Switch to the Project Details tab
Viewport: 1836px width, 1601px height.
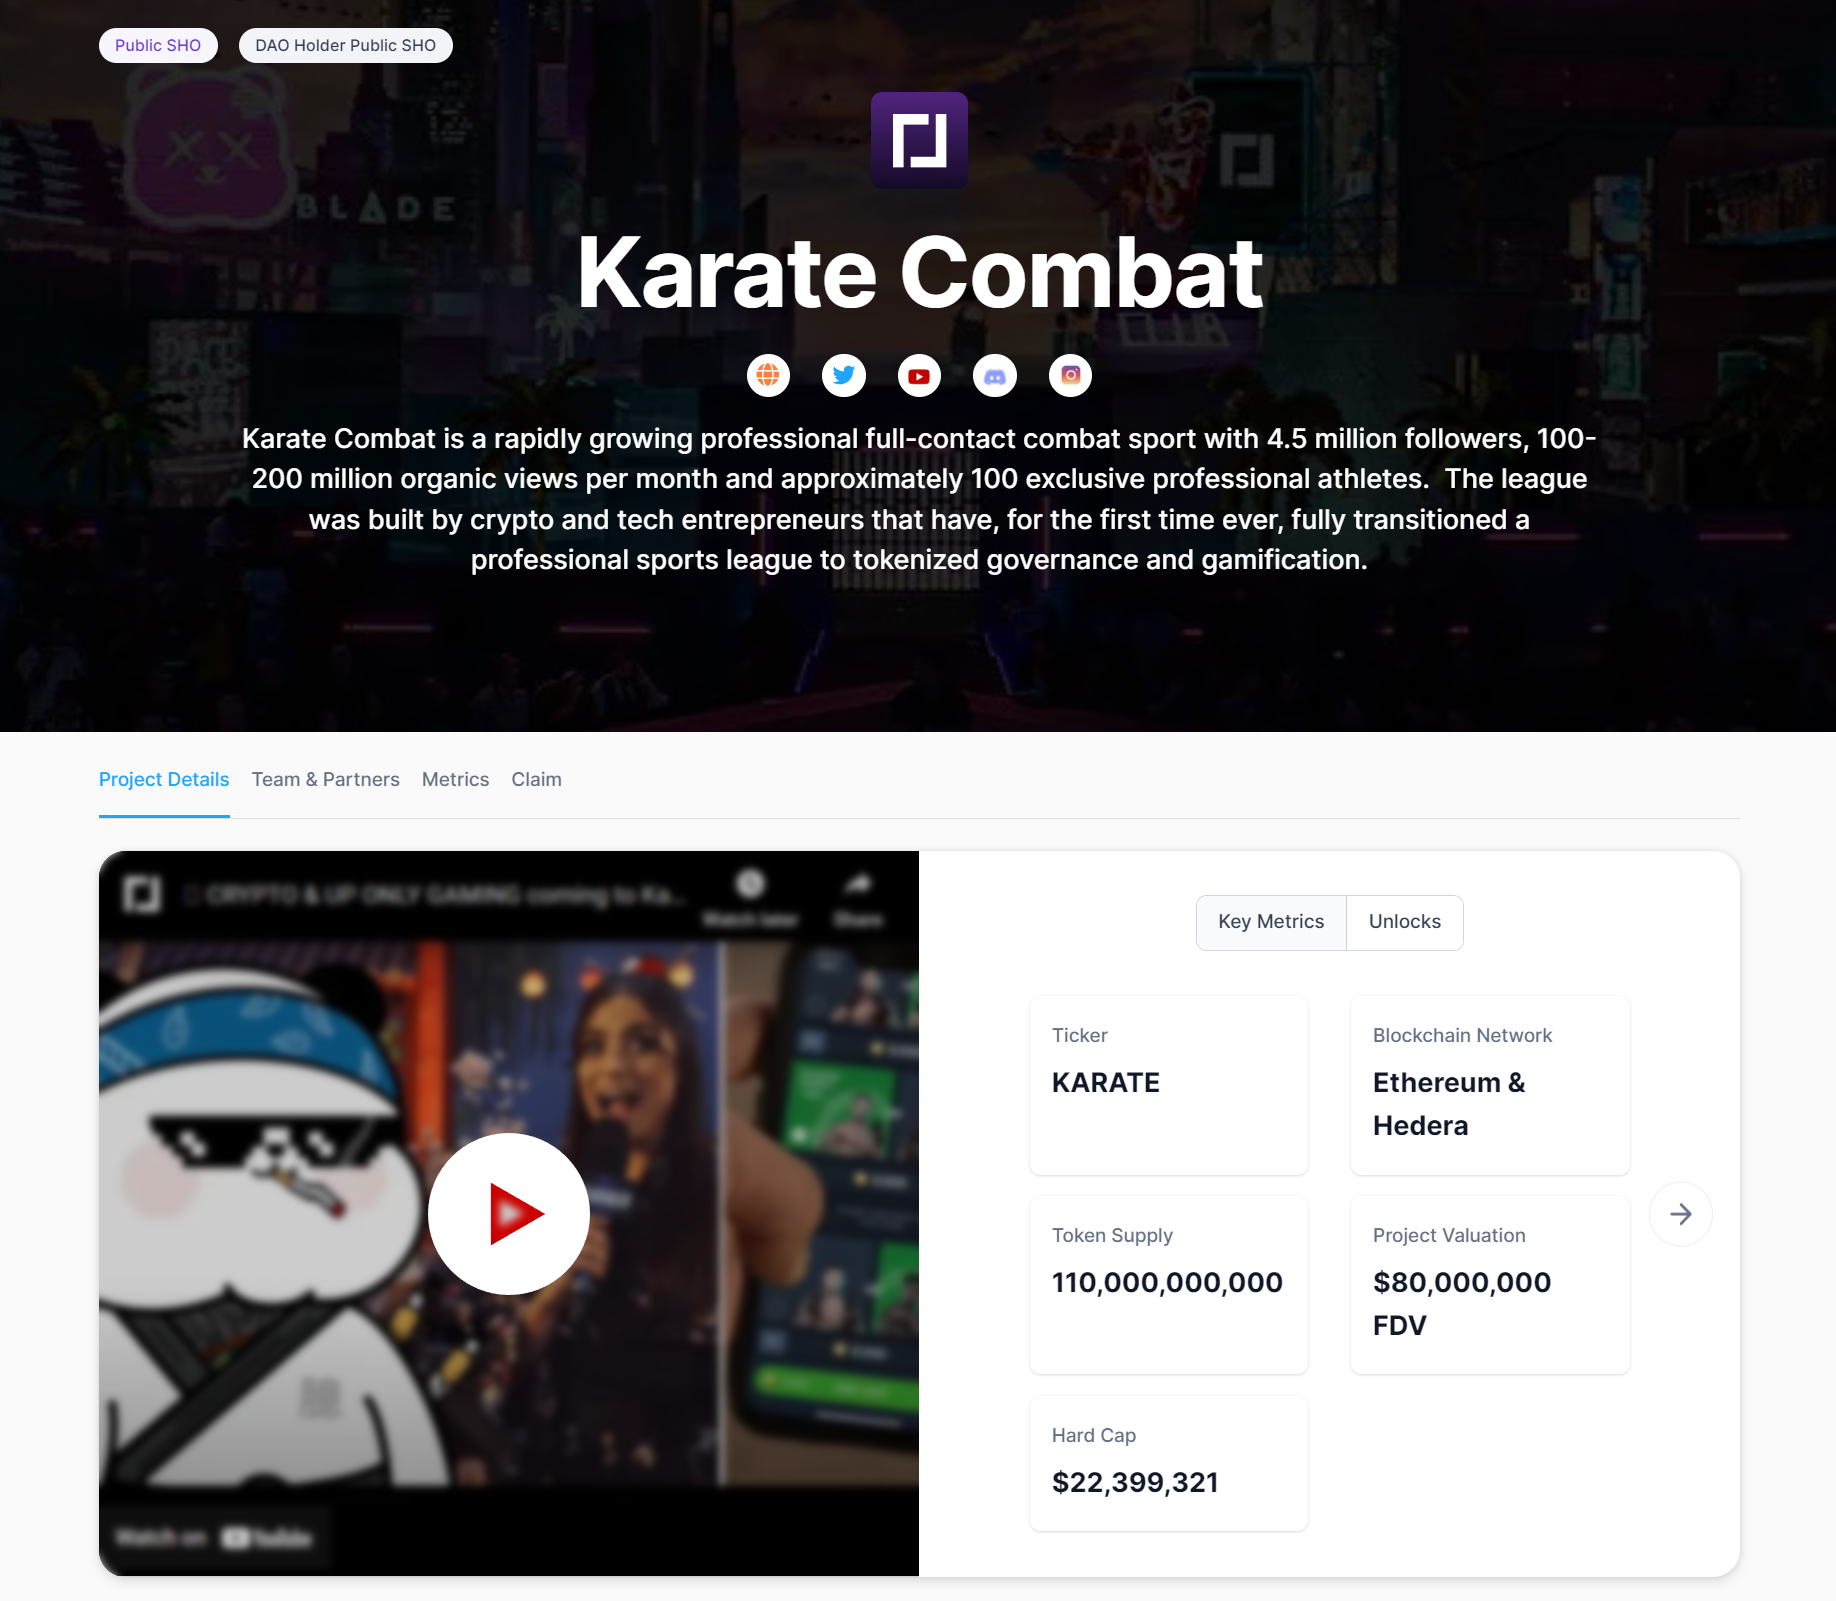164,780
